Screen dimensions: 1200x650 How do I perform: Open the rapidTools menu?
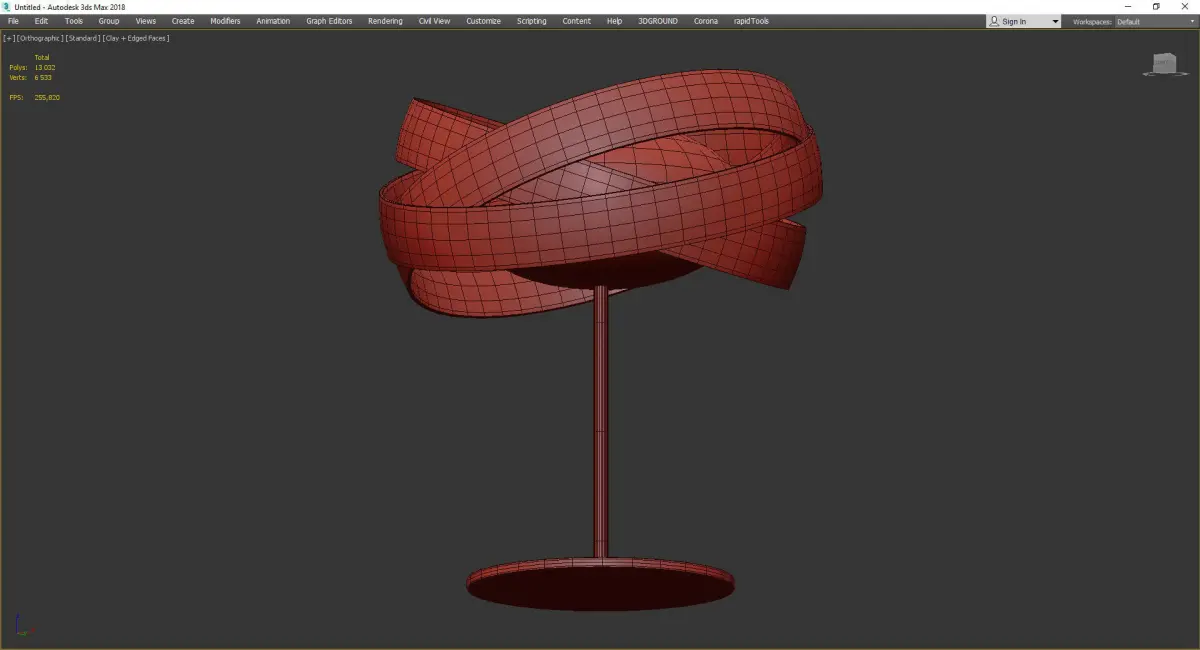pyautogui.click(x=751, y=21)
